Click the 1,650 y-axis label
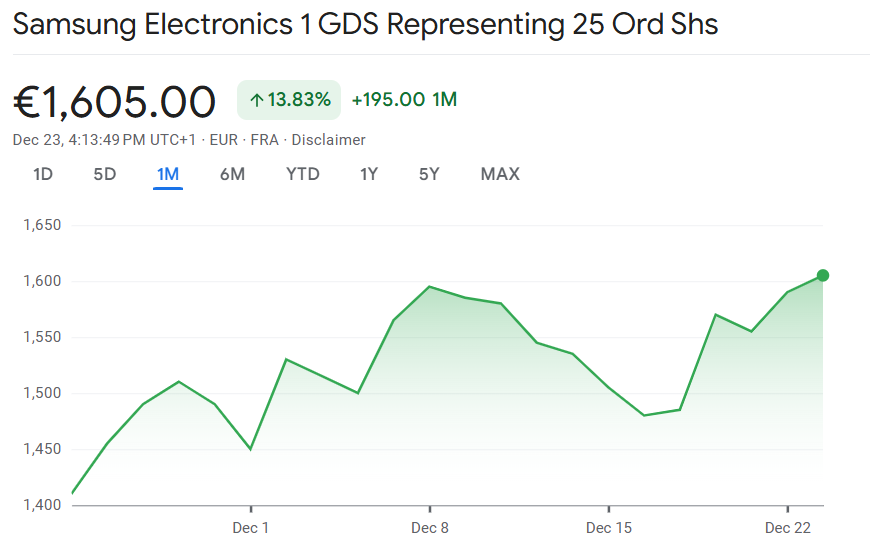The width and height of the screenshot is (870, 541). pos(42,225)
